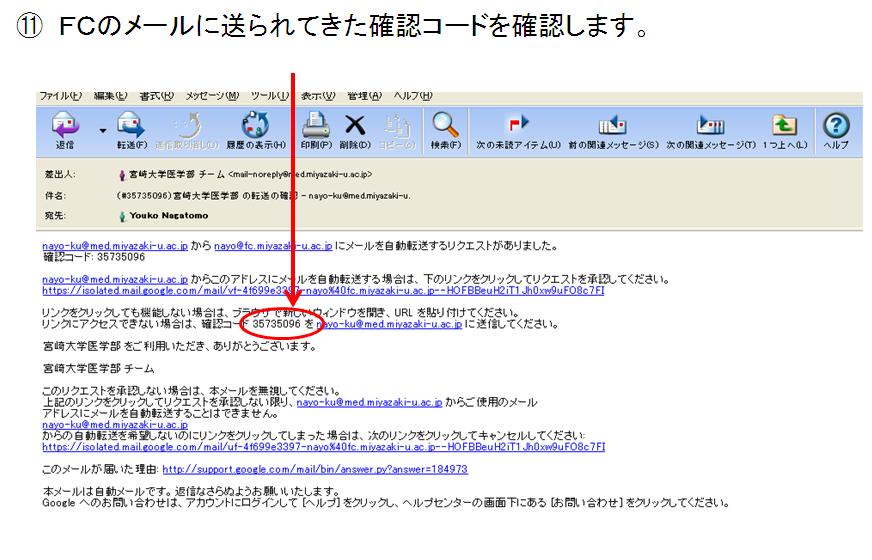Click the Forward (転送) icon
The height and width of the screenshot is (560, 872).
pyautogui.click(x=131, y=126)
